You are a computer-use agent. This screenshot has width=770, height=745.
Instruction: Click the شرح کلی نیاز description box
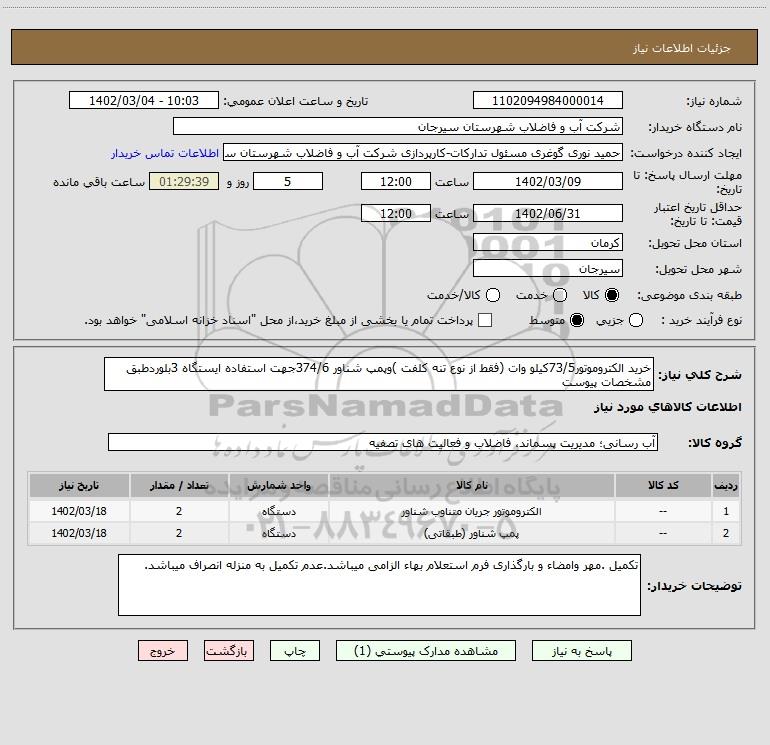click(x=379, y=374)
